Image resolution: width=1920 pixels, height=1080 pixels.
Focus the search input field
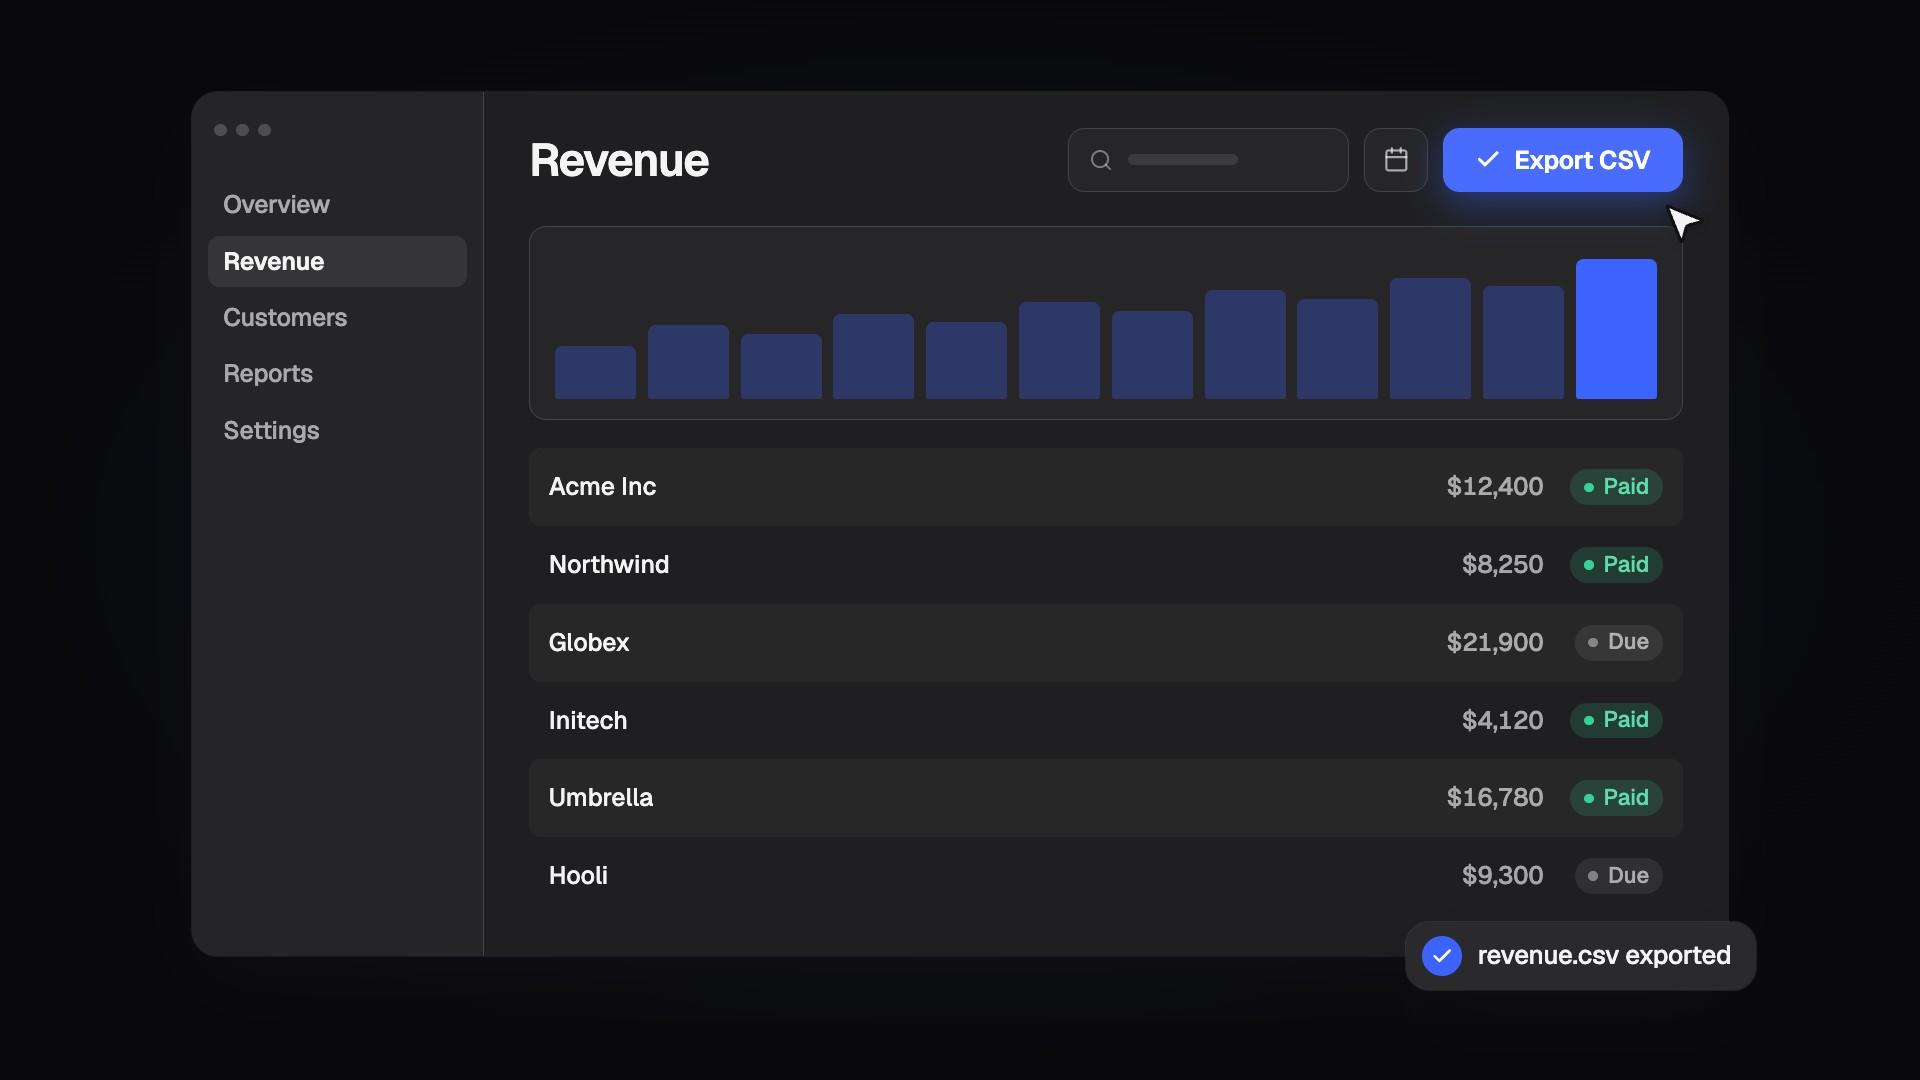[1208, 160]
